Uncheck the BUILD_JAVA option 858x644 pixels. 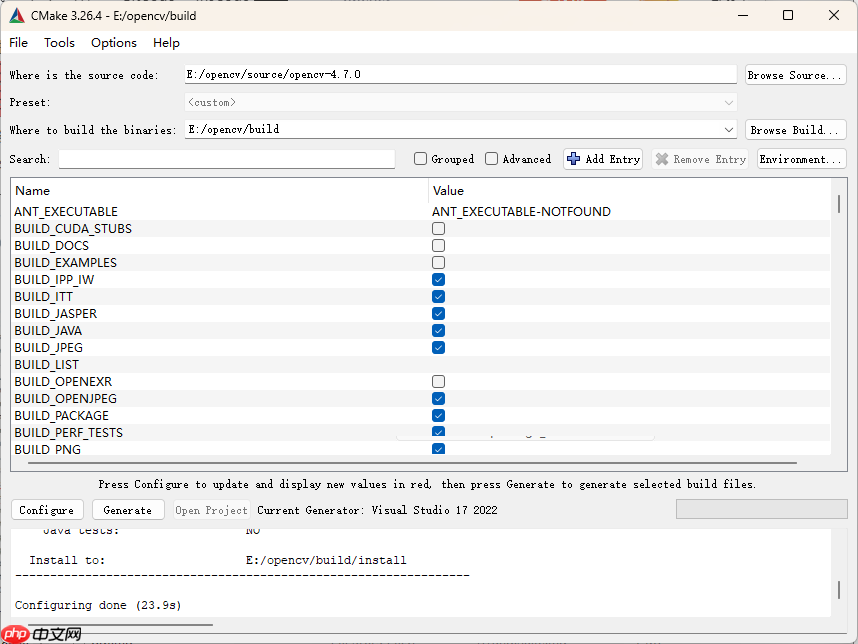(438, 330)
